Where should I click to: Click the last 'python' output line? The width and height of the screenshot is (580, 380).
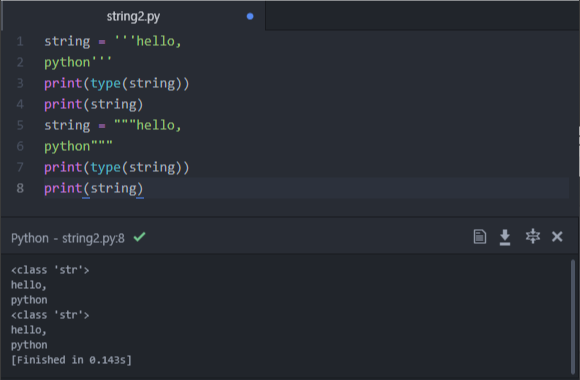click(29, 345)
